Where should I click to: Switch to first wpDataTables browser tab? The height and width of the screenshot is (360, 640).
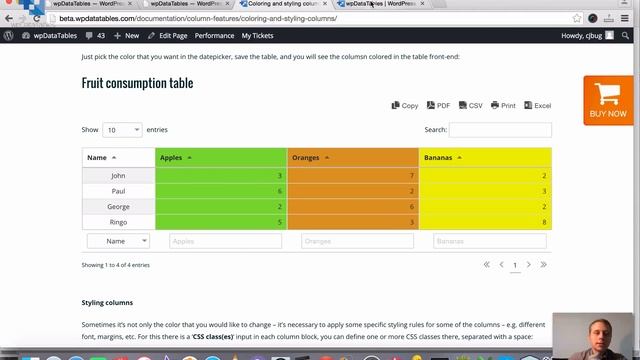[88, 4]
